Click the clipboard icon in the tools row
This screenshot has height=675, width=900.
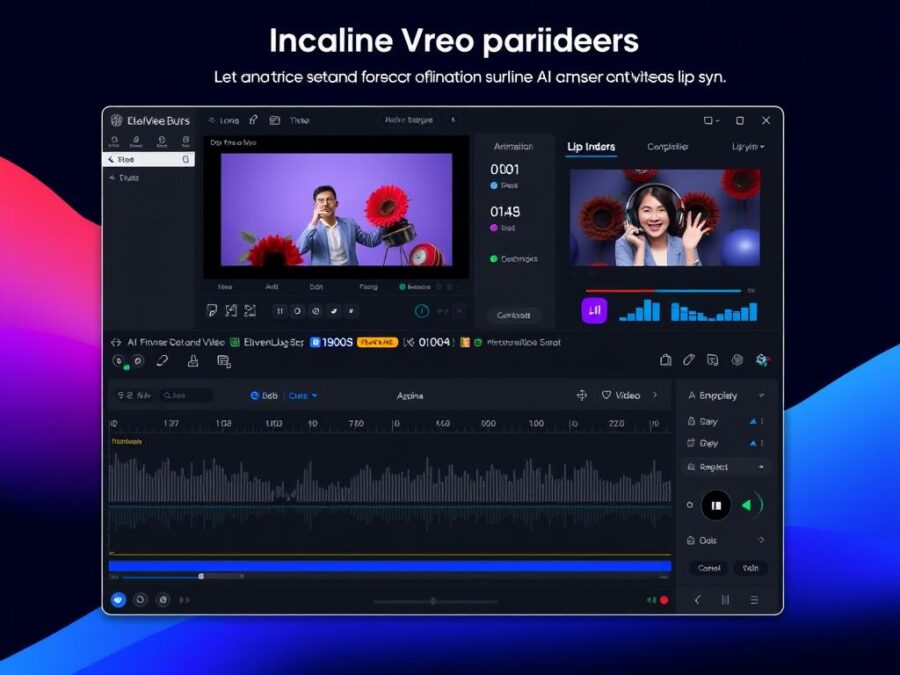223,363
